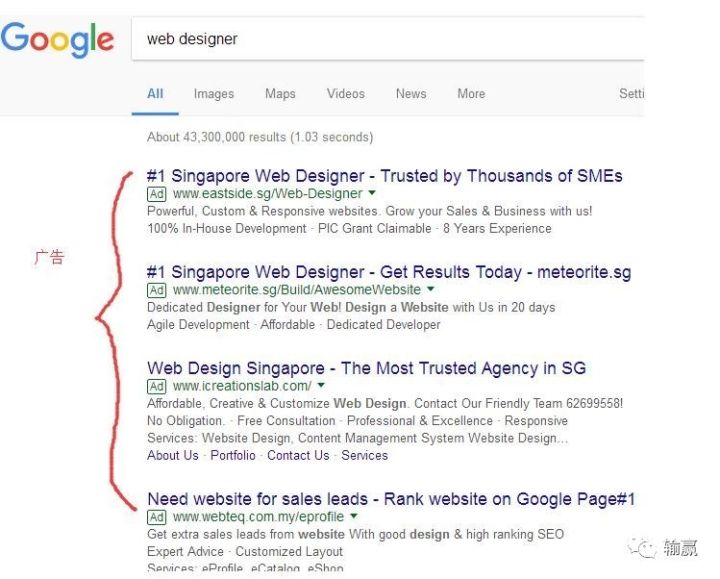The width and height of the screenshot is (720, 579).
Task: Open Need website for sales leads result
Action: point(391,499)
